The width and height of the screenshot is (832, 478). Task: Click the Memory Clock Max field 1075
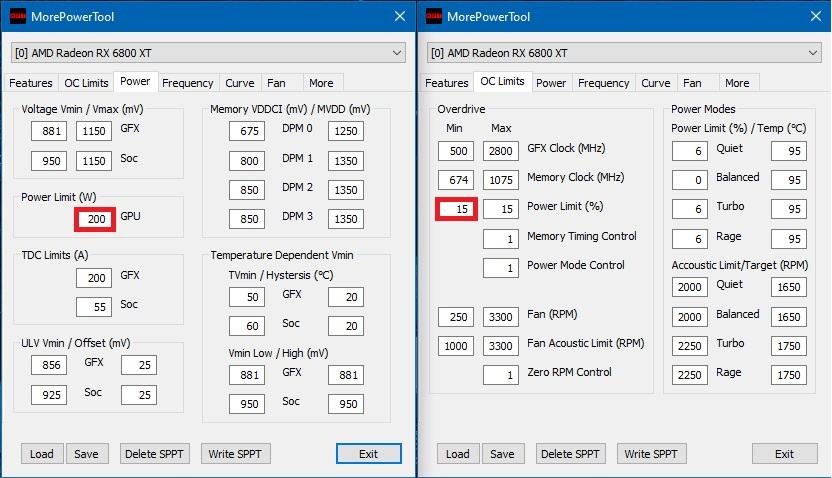click(x=501, y=180)
